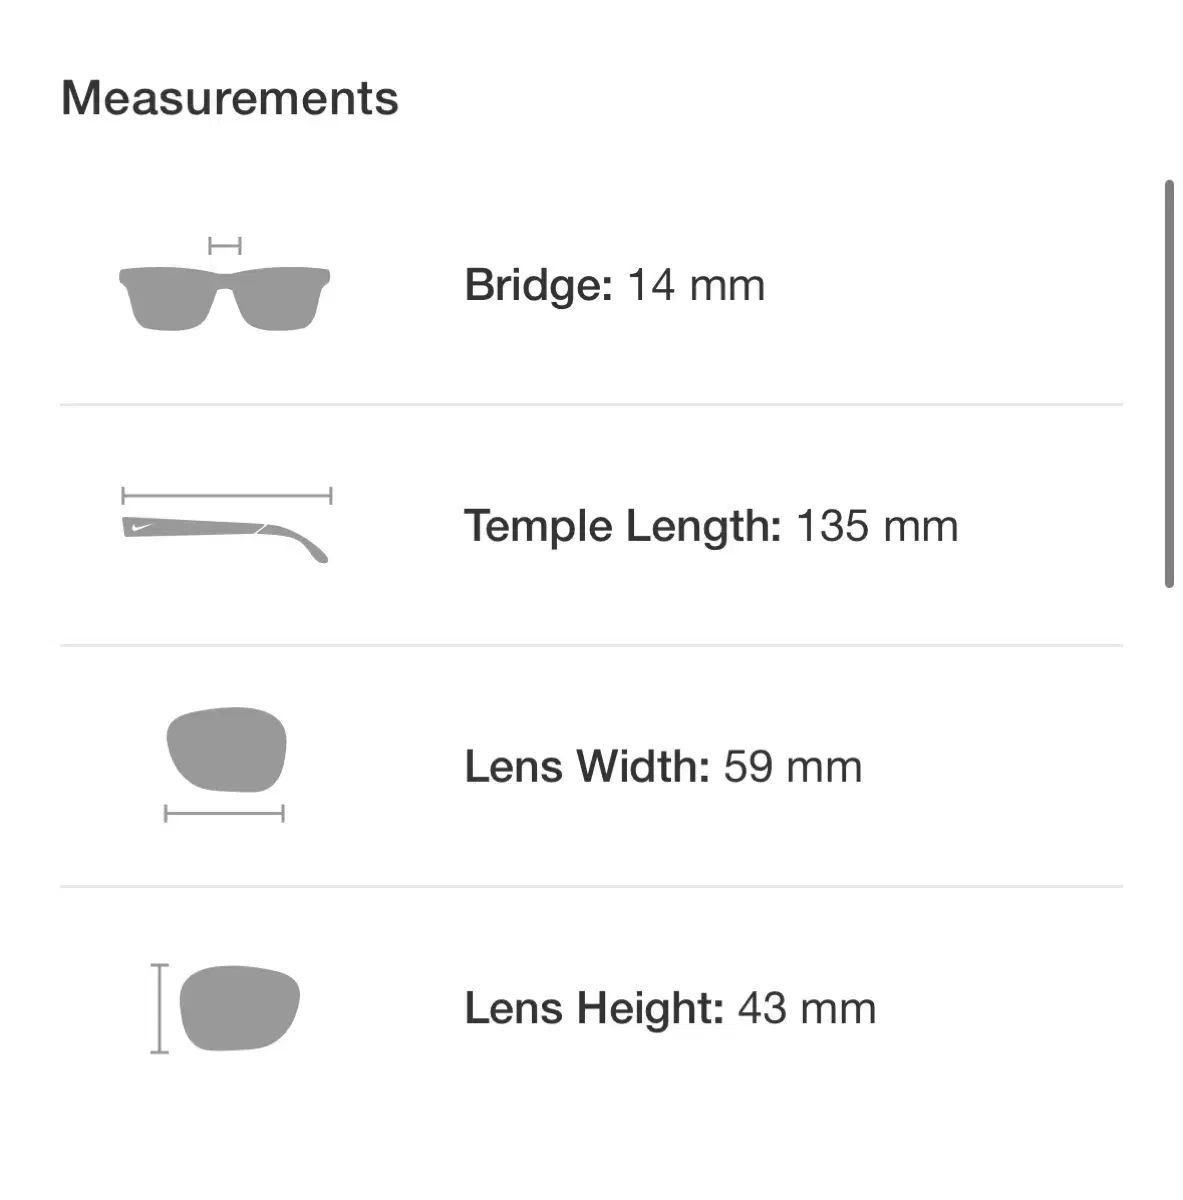
Task: Click the 59 mm lens width value
Action: (x=793, y=767)
